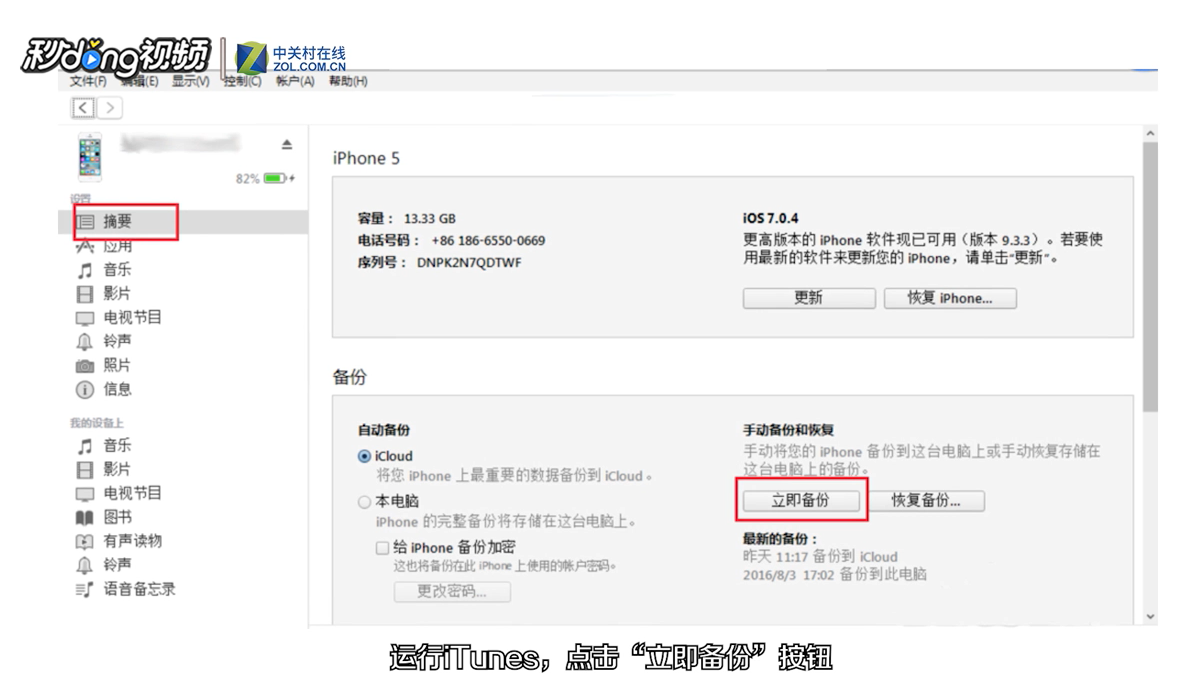Open 电视节目 icon under 我的设备上
Viewport: 1187px width, 678px height.
[x=85, y=494]
